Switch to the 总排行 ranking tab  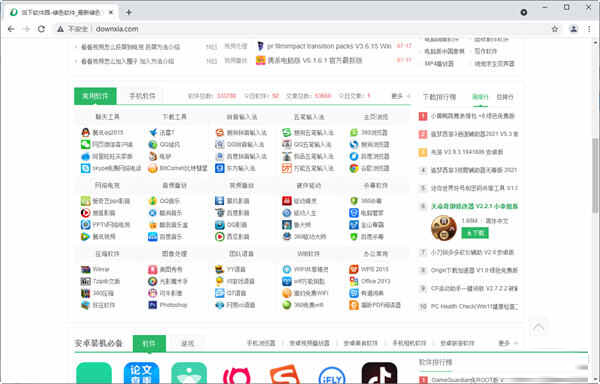(x=505, y=97)
